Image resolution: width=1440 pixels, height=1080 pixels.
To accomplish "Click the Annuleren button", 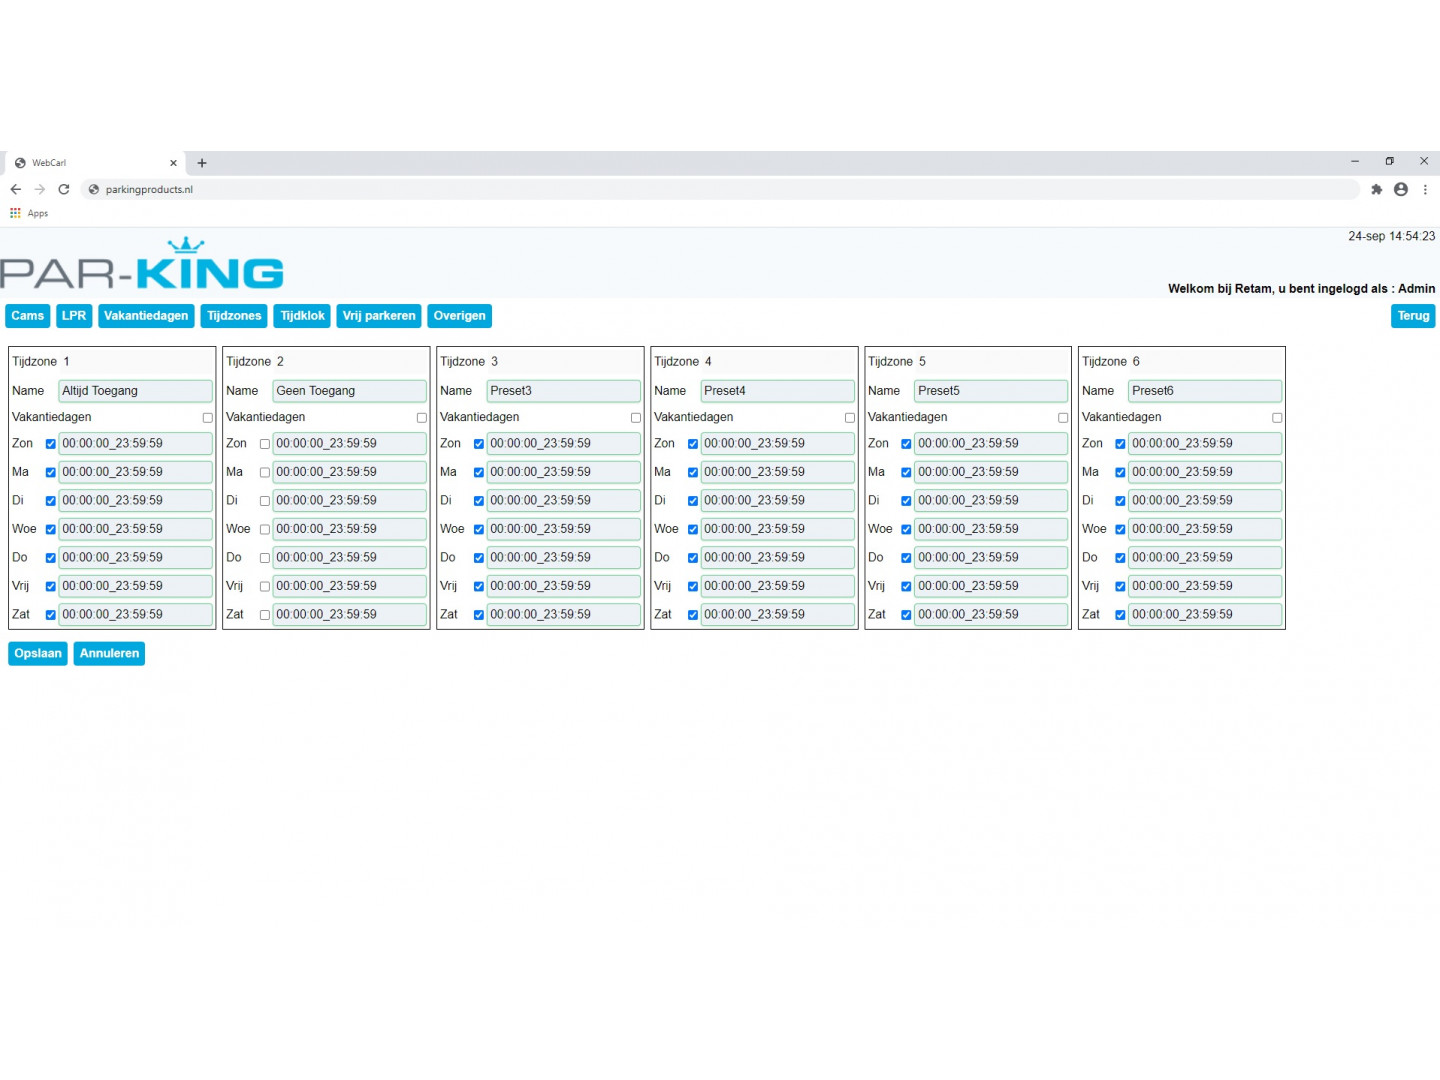I will coord(109,654).
